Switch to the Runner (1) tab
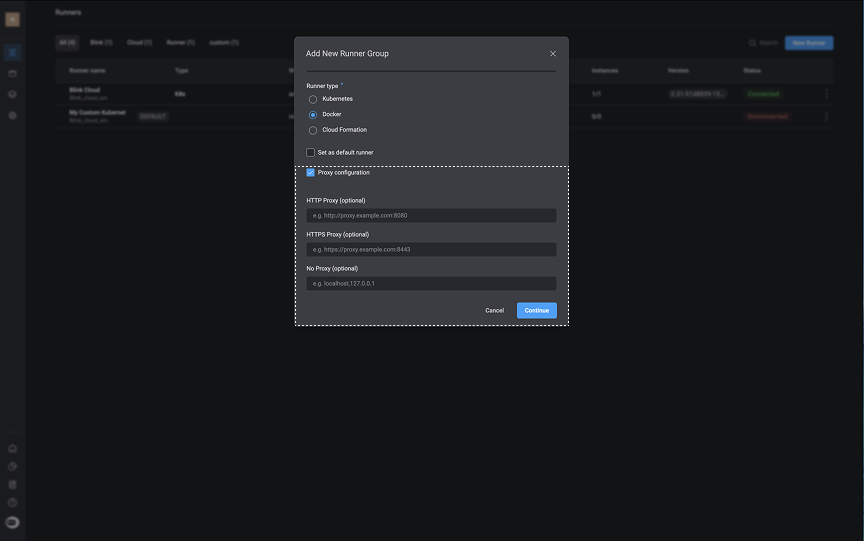Screen dimensions: 864x541 (180, 42)
